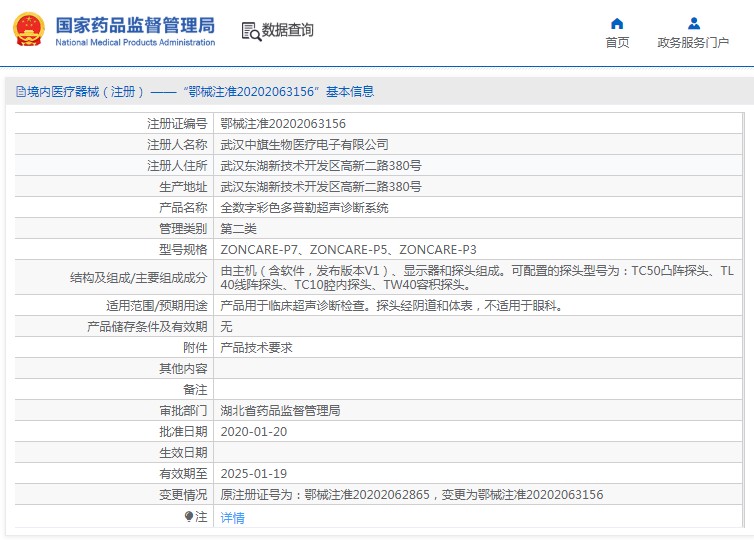Screen dimensions: 754x540
Task: Click the 第二类 management class value
Action: [238, 228]
